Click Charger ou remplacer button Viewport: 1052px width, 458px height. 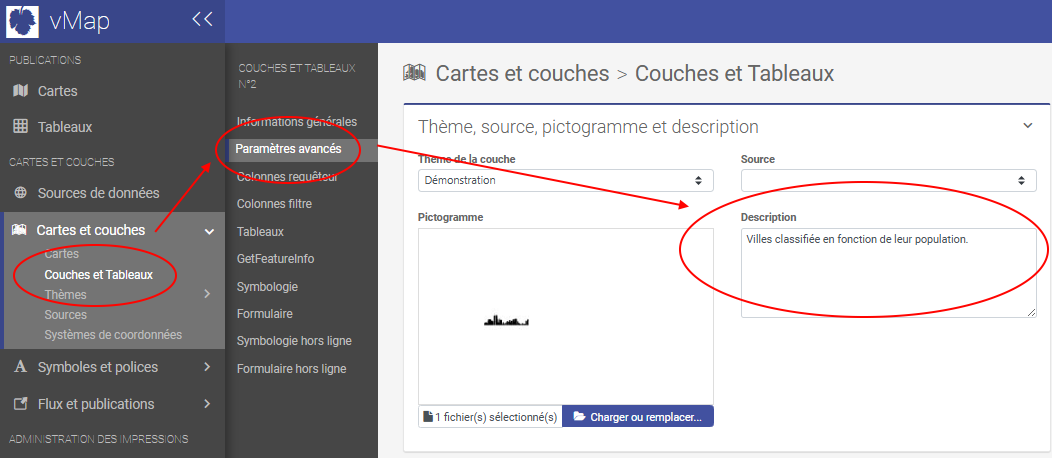coord(638,416)
